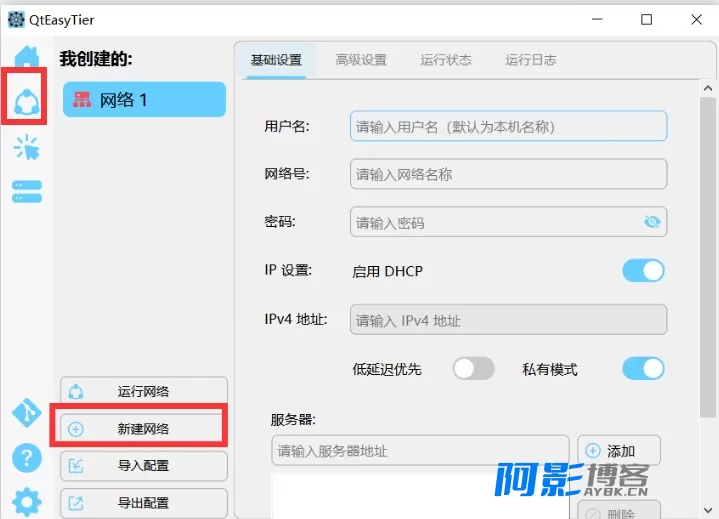This screenshot has width=719, height=519.
Task: Click the 用户名 input field
Action: (x=508, y=126)
